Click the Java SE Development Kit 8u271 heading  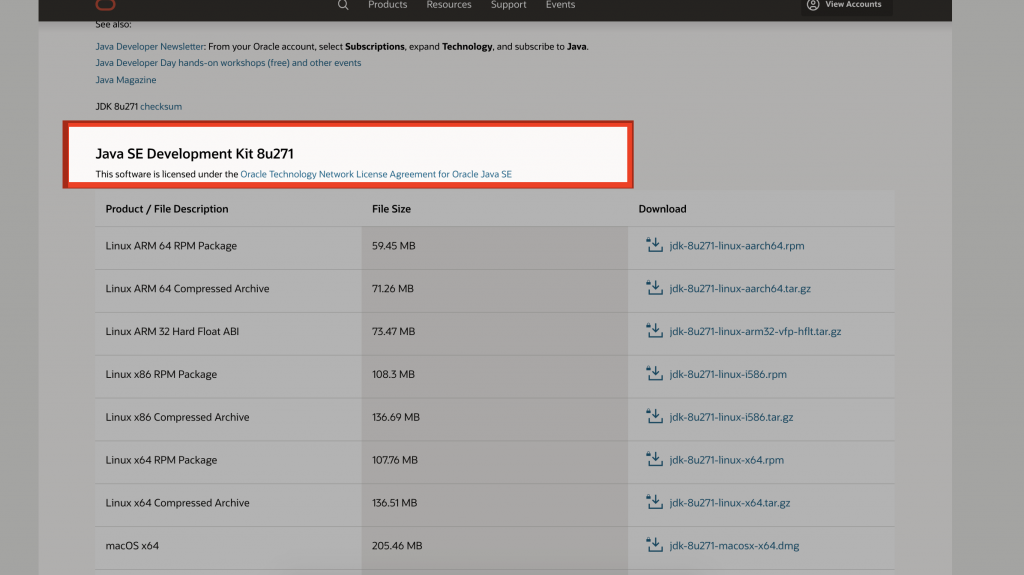[x=195, y=154]
